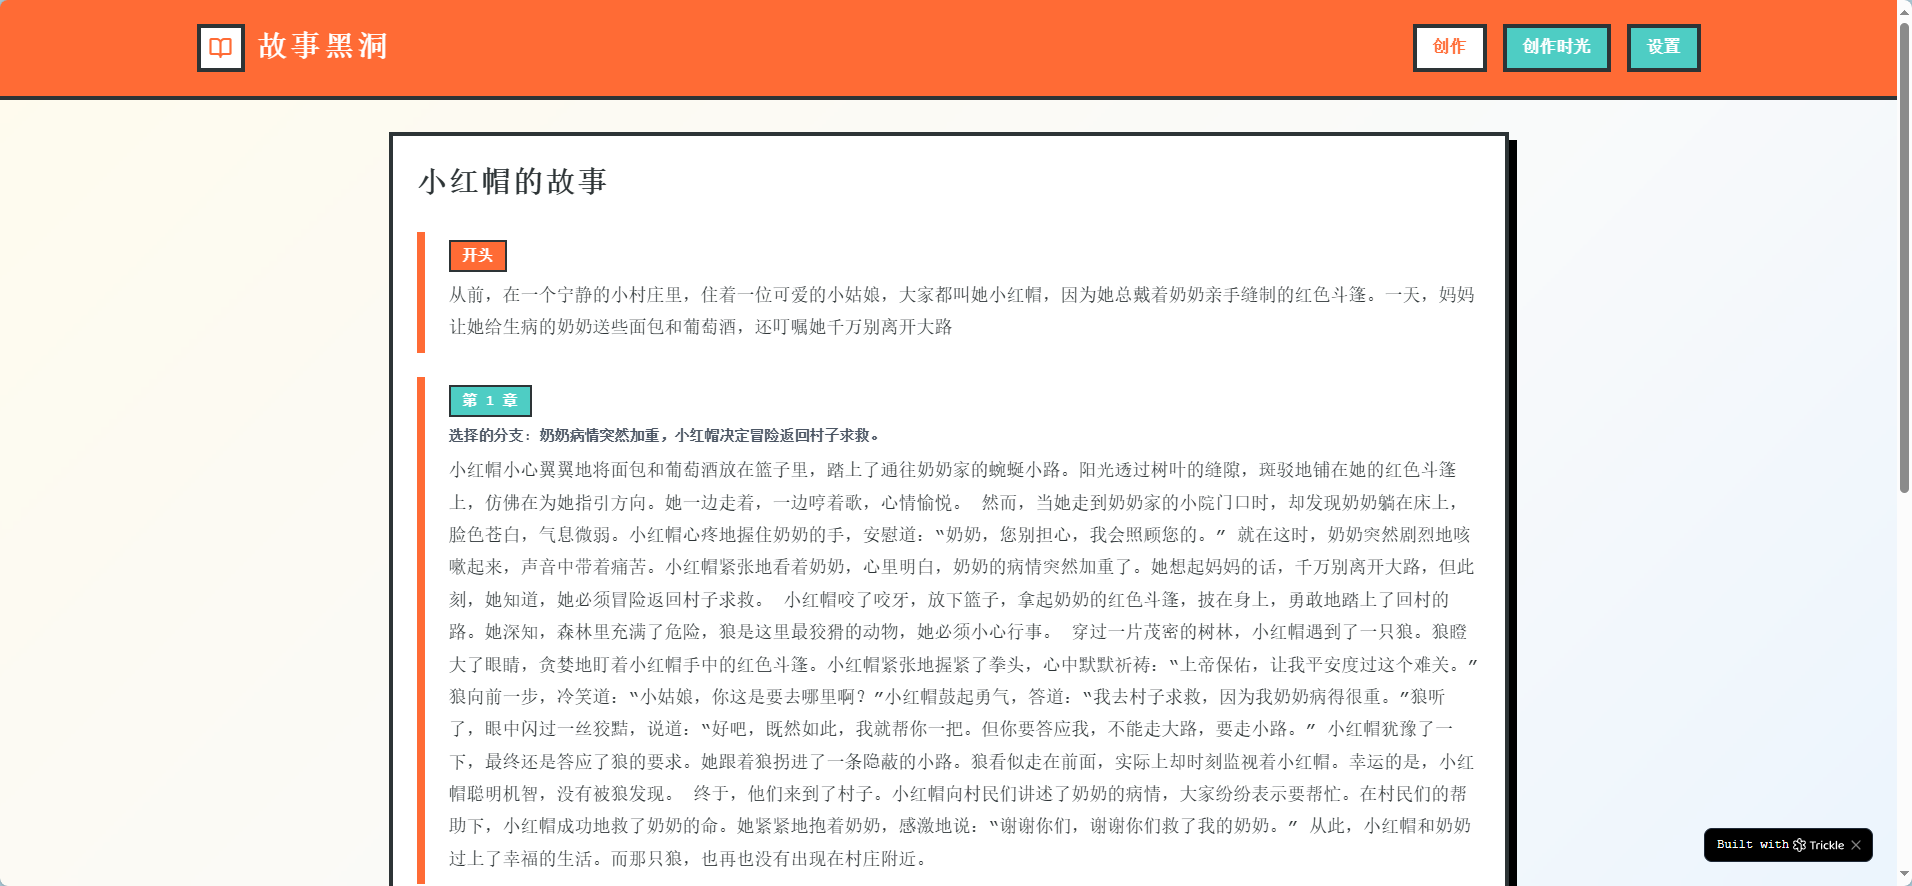Click the chapter 1 paragraph body text
Viewport: 1912px width, 886px height.
(x=962, y=664)
